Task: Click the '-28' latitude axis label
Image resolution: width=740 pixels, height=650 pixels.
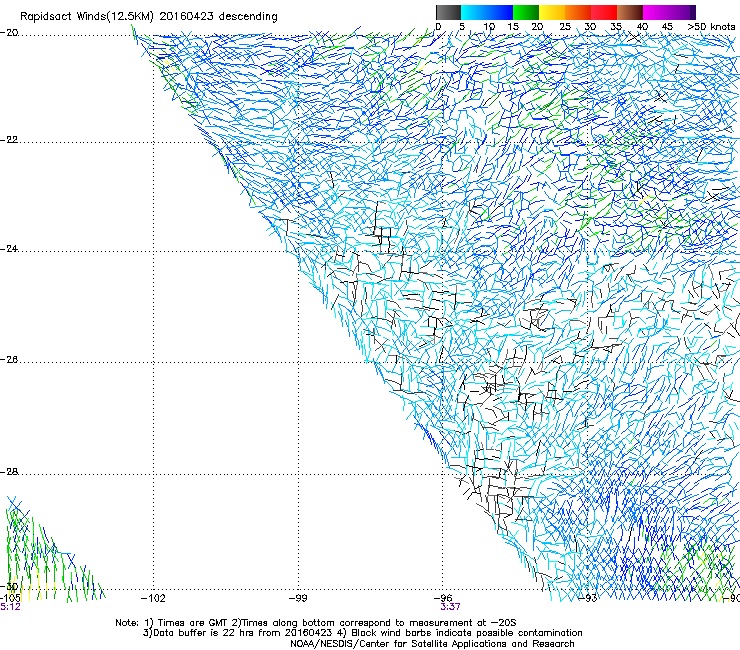Action: 9,472
